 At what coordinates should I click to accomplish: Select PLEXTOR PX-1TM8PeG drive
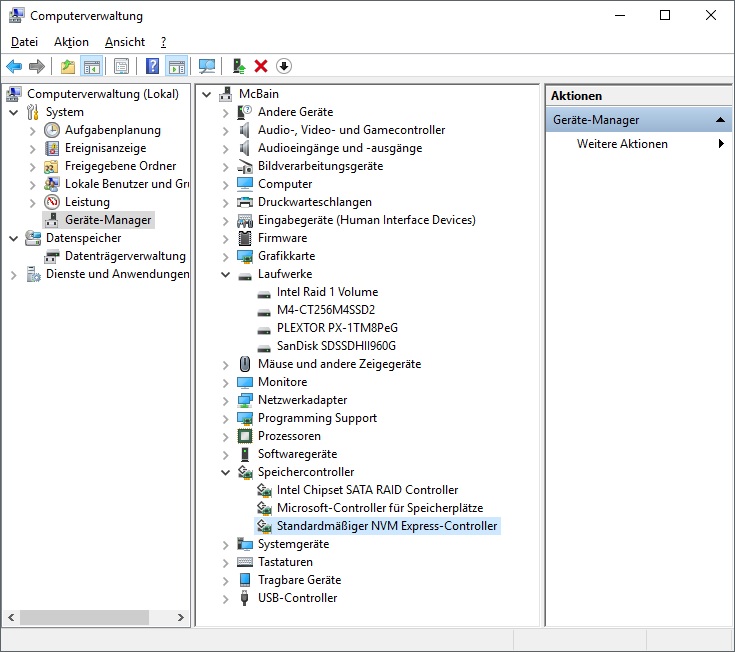coord(337,328)
